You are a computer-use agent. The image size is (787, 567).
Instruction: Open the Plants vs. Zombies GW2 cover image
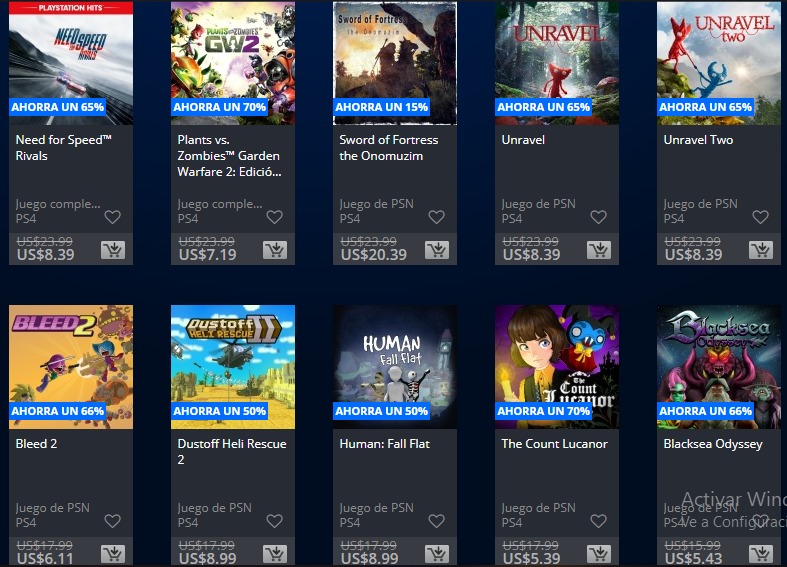click(233, 63)
